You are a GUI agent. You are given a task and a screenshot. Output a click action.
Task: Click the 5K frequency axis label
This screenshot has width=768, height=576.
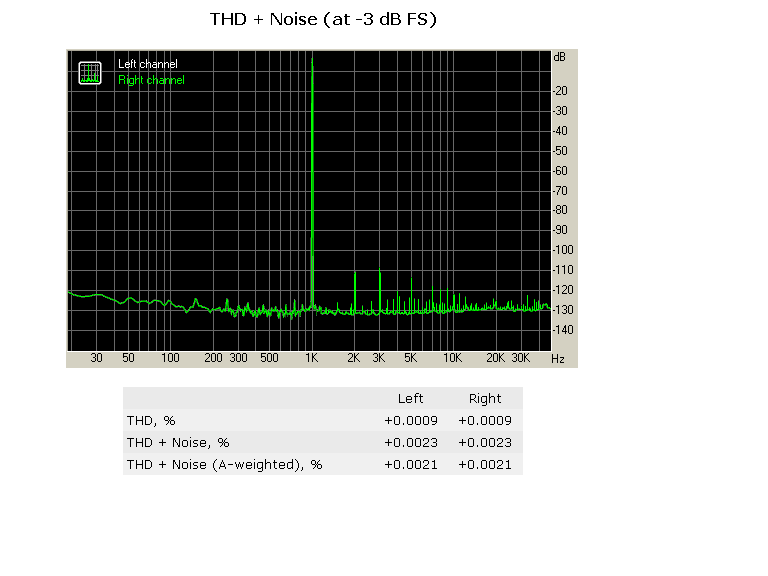[410, 358]
